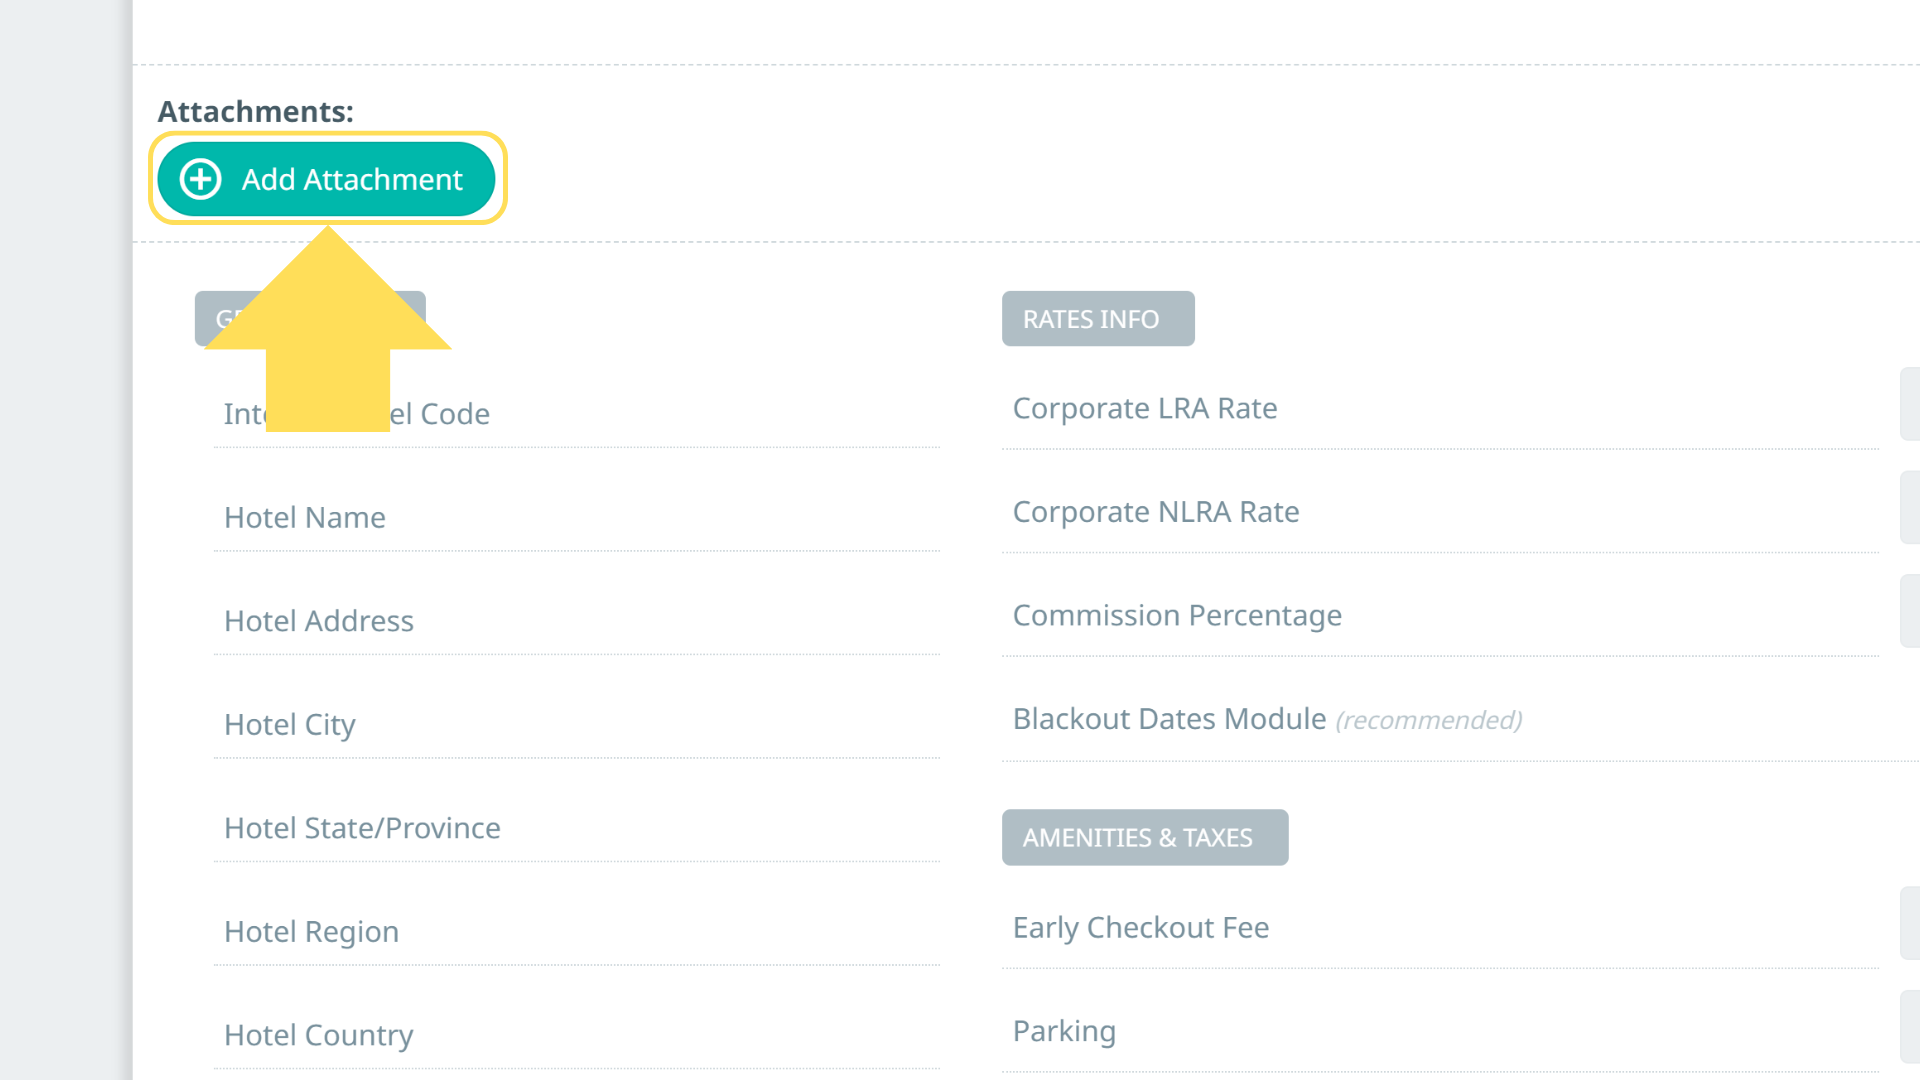Select the Corporate NLRA Rate row
The height and width of the screenshot is (1080, 1920).
tap(1155, 512)
